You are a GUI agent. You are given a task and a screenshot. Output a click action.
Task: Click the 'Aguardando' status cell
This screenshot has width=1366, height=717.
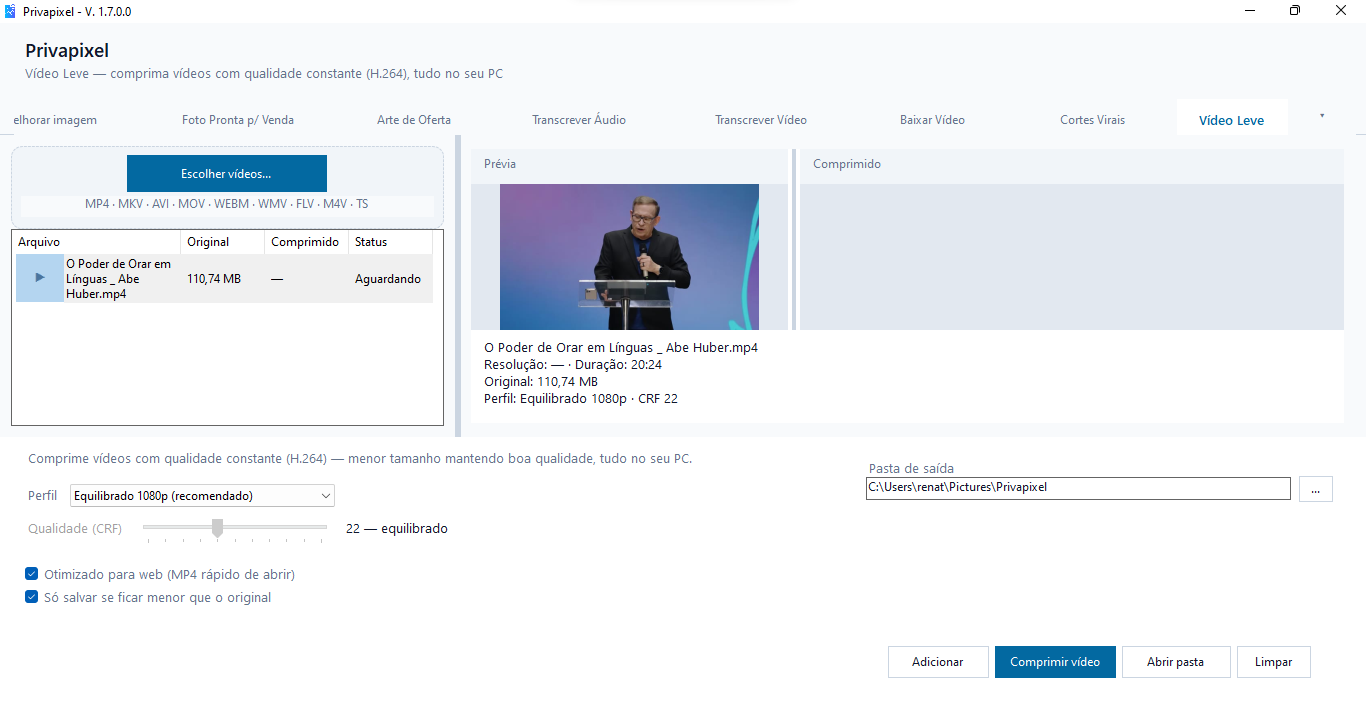[x=388, y=279]
